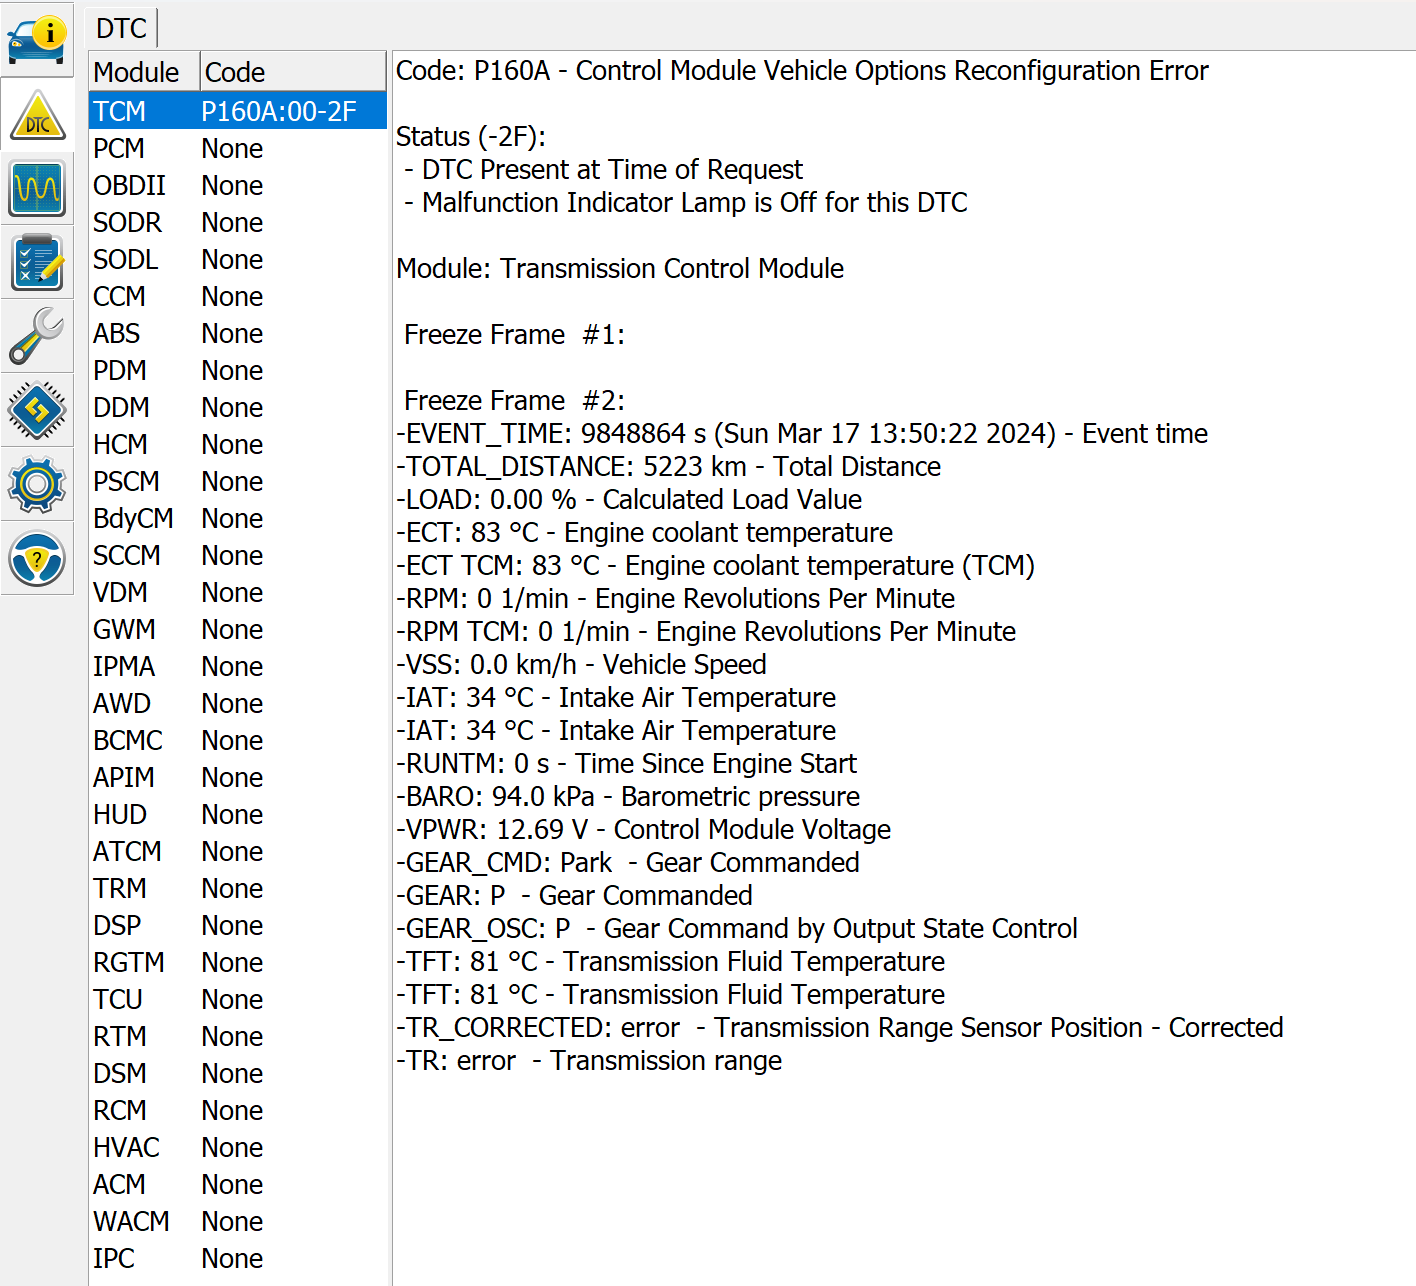The image size is (1416, 1286).
Task: Select the IPMA module row
Action: 238,666
